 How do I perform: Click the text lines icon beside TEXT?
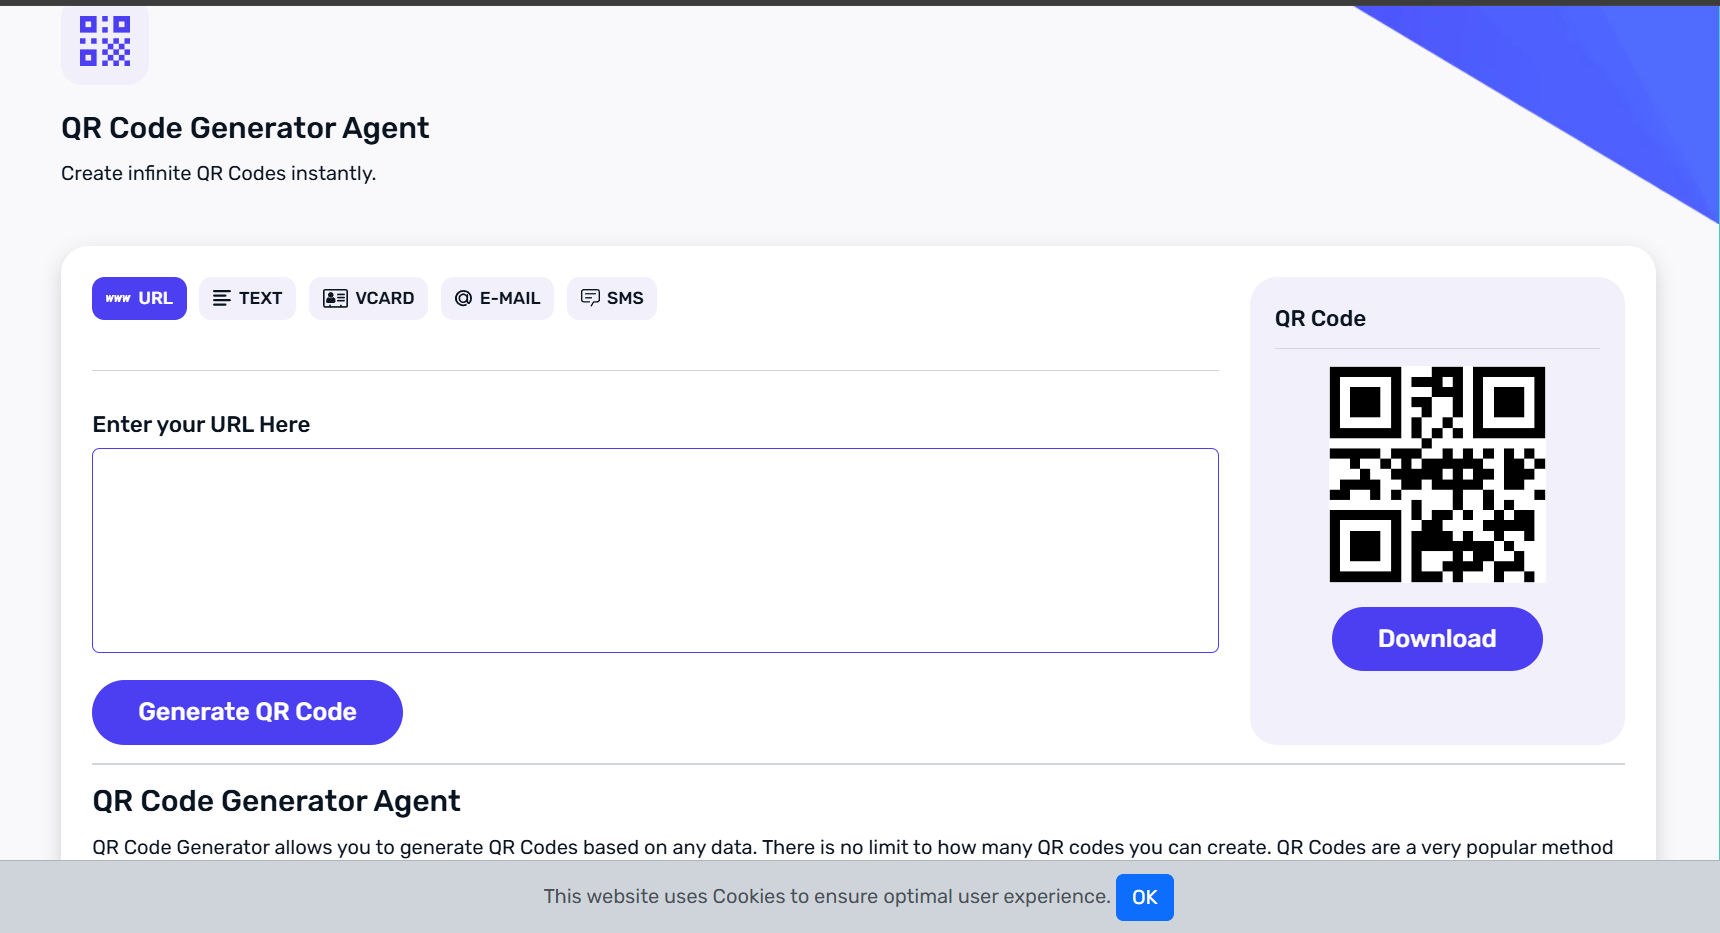(x=222, y=298)
